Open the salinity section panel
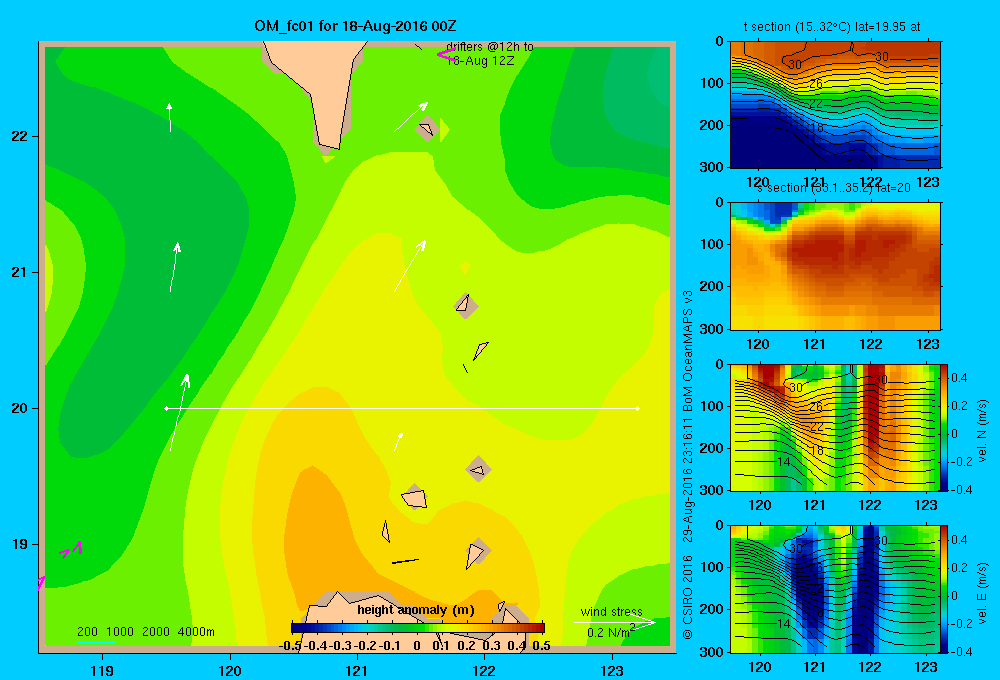1000x680 pixels. 835,266
